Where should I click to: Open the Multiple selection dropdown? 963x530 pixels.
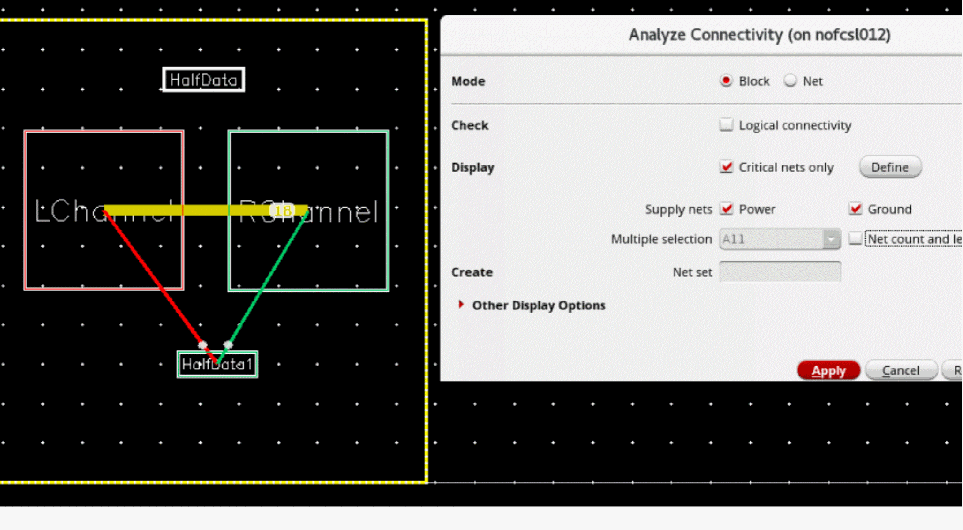[779, 239]
